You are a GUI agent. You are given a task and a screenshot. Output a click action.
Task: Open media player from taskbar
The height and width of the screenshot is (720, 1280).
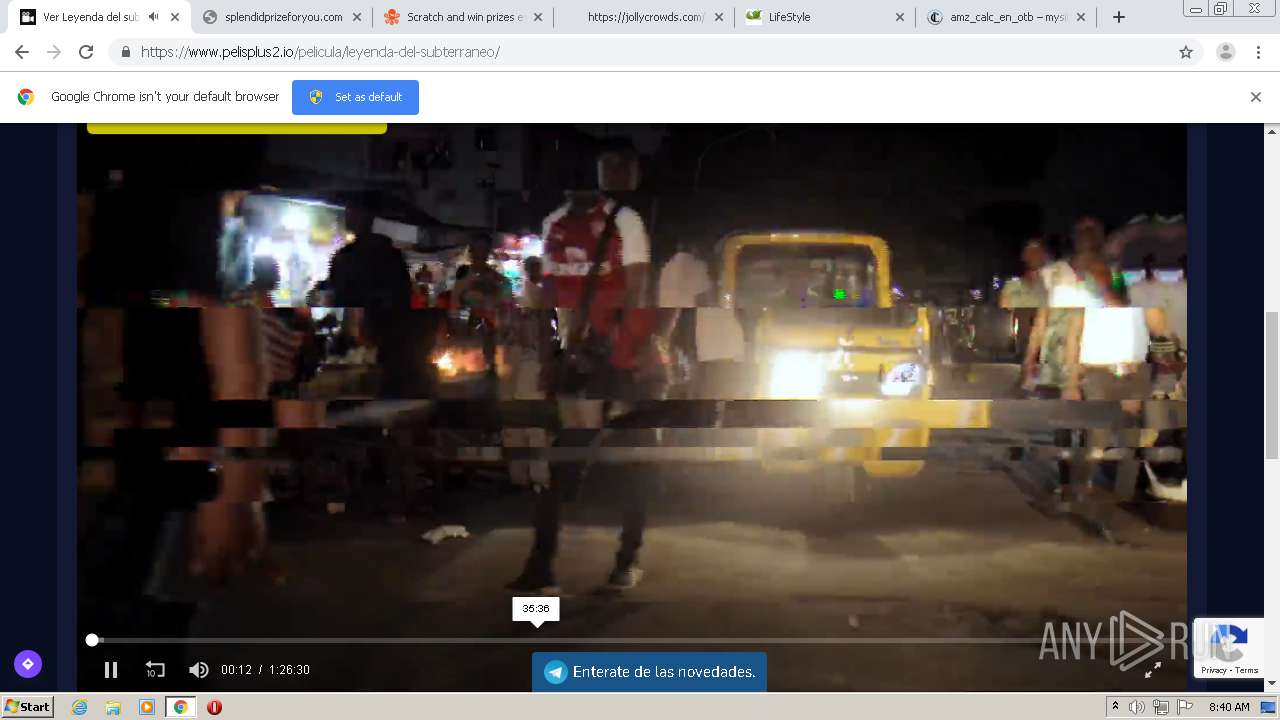(x=147, y=707)
